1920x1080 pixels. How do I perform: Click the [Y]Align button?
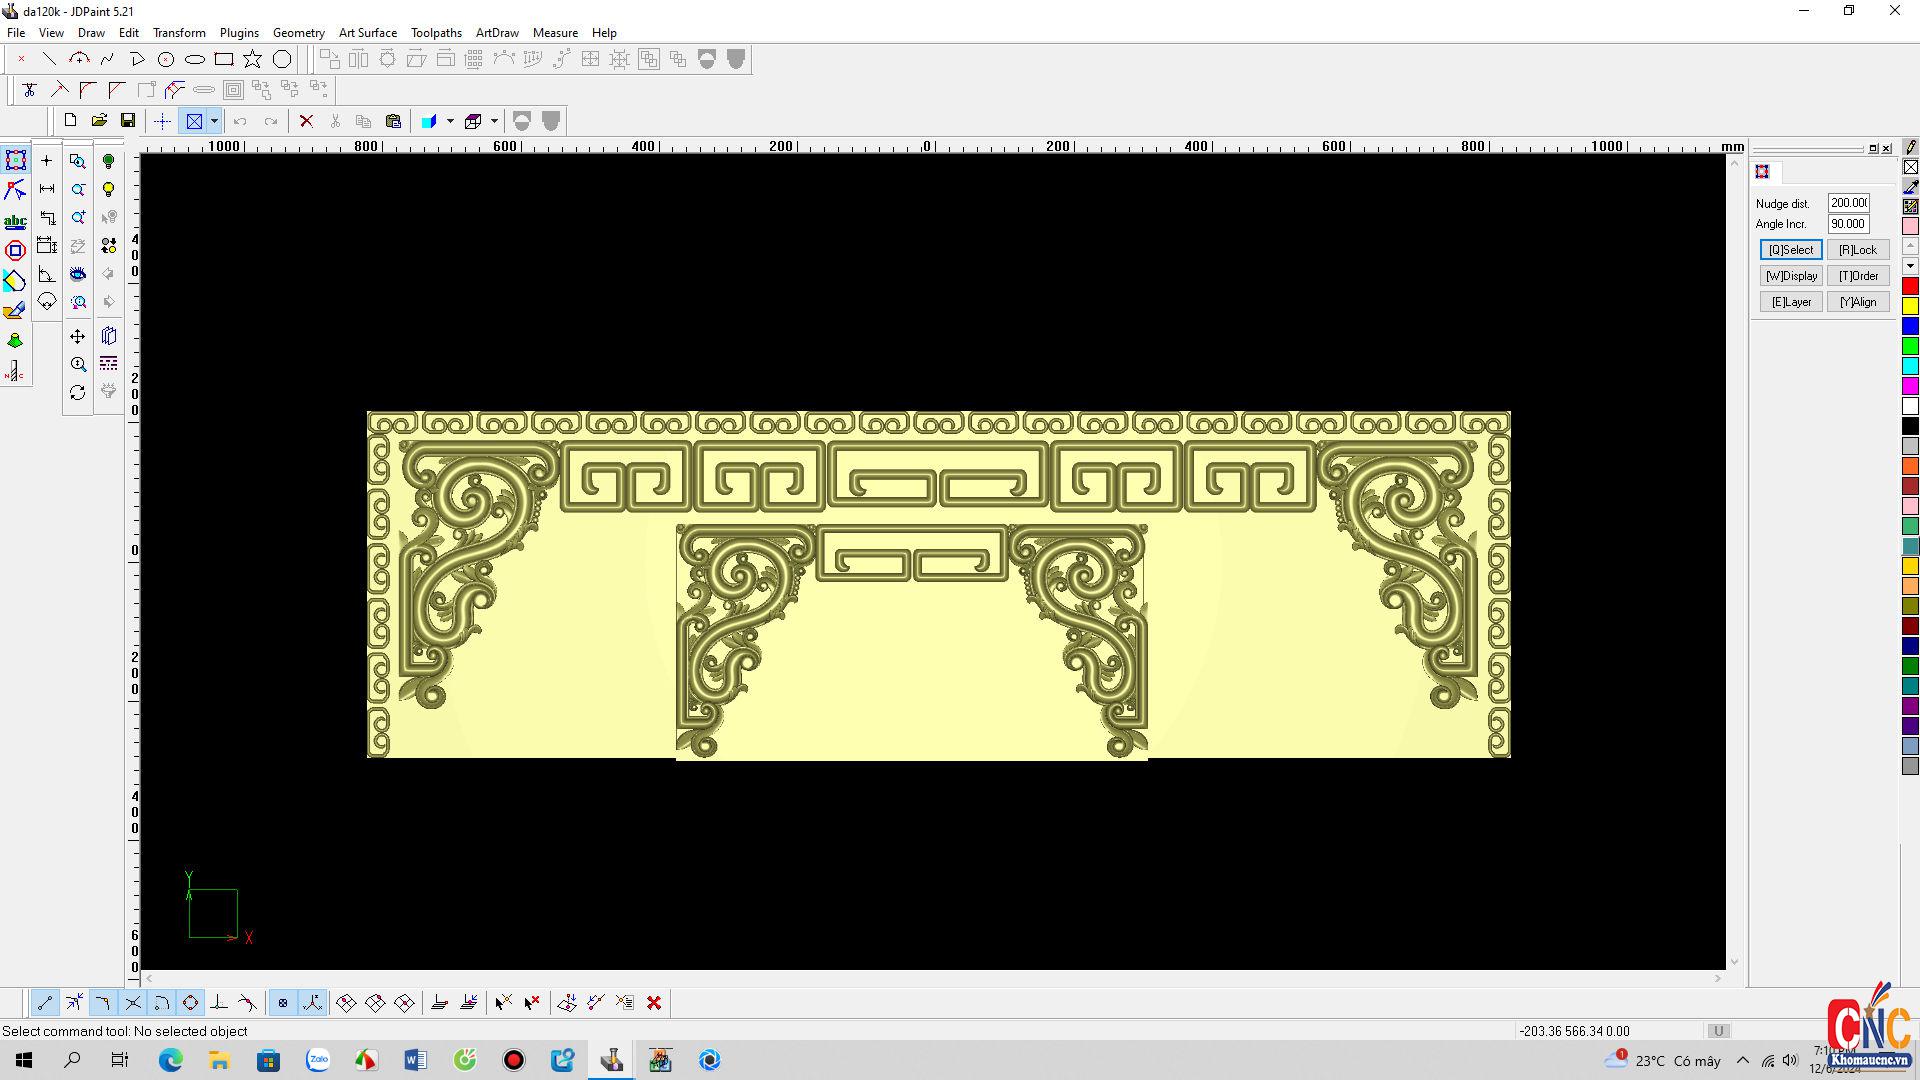(1857, 302)
